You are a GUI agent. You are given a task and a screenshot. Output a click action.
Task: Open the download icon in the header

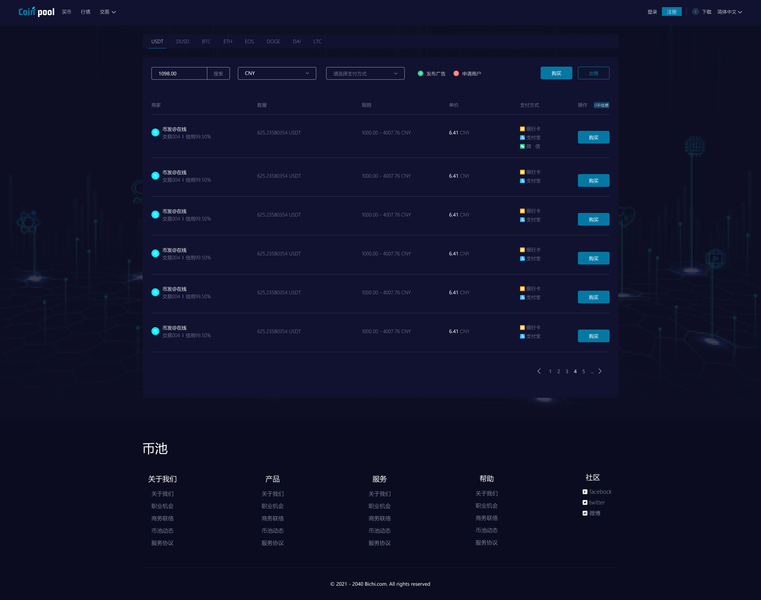point(695,12)
